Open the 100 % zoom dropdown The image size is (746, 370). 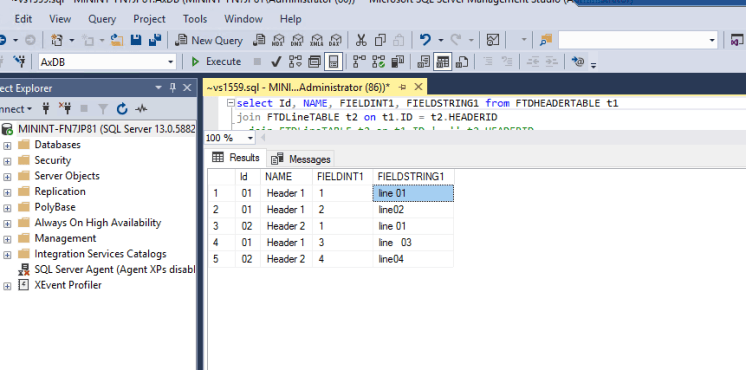click(x=251, y=138)
